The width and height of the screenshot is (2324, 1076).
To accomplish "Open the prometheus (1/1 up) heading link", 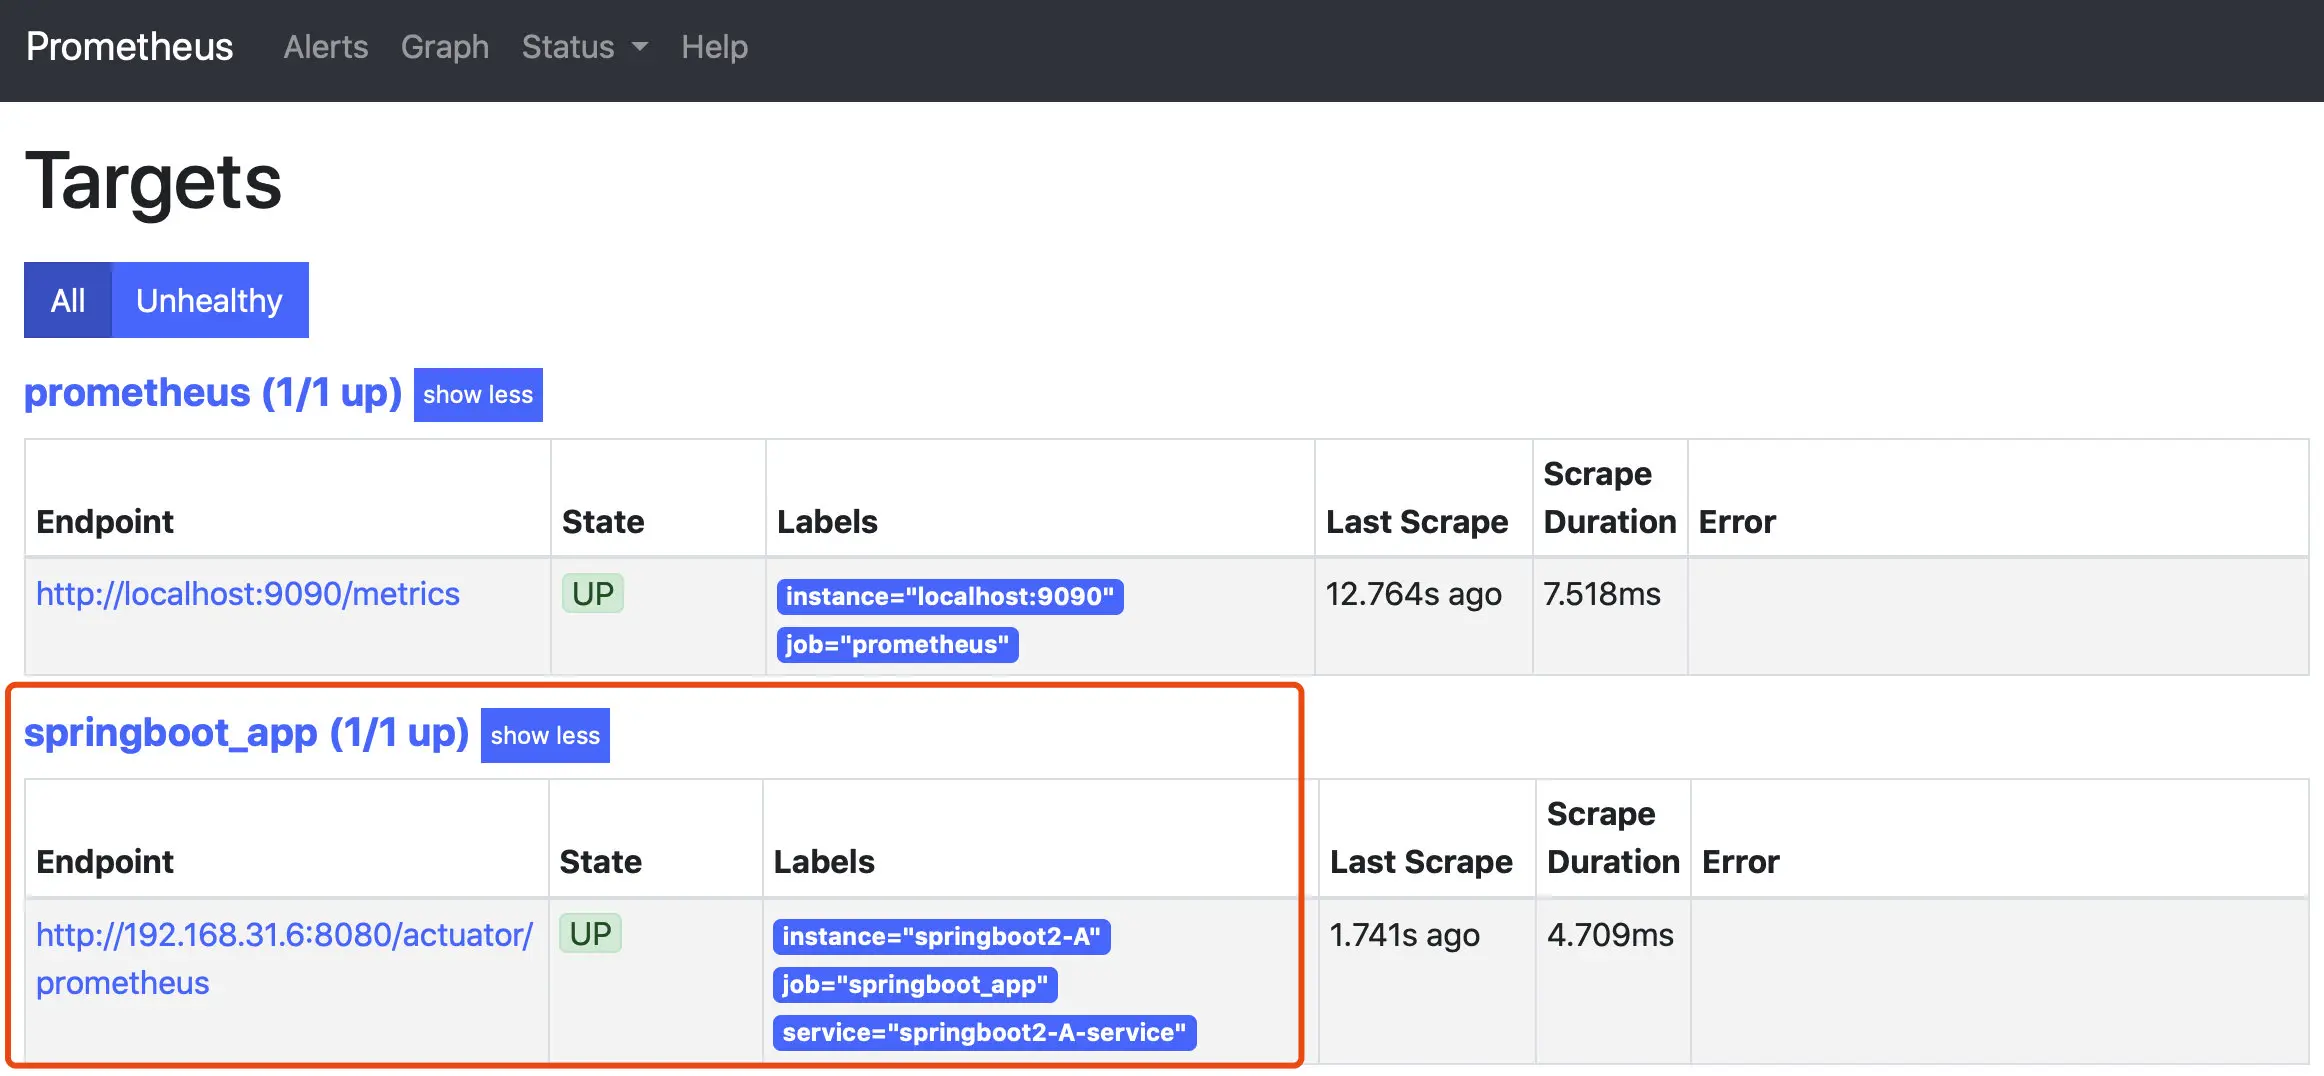I will 212,393.
